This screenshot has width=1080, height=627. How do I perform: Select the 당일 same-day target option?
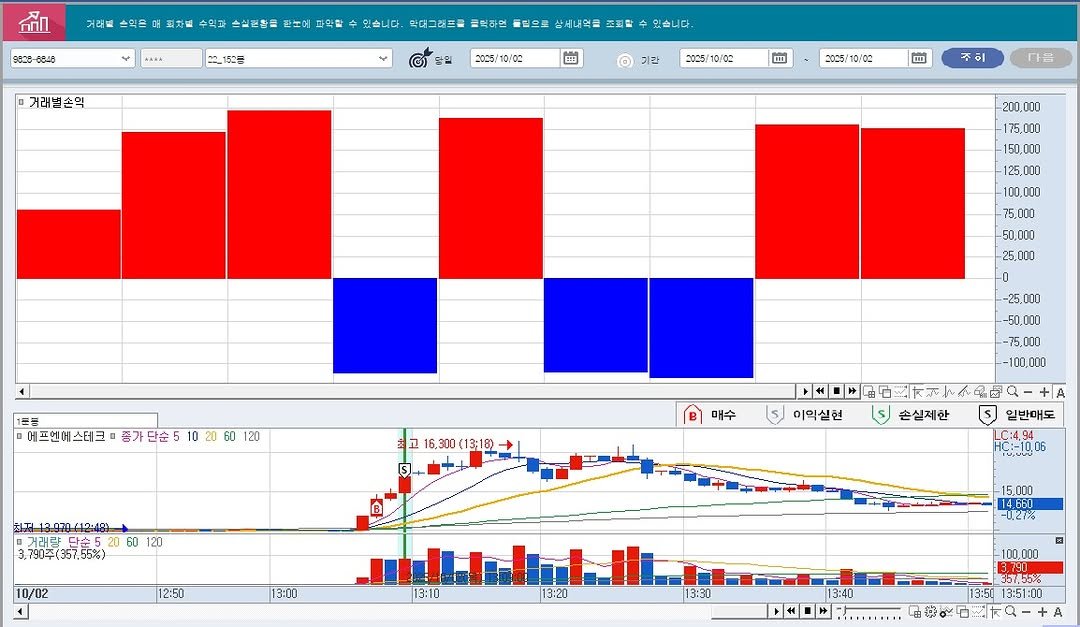[419, 59]
